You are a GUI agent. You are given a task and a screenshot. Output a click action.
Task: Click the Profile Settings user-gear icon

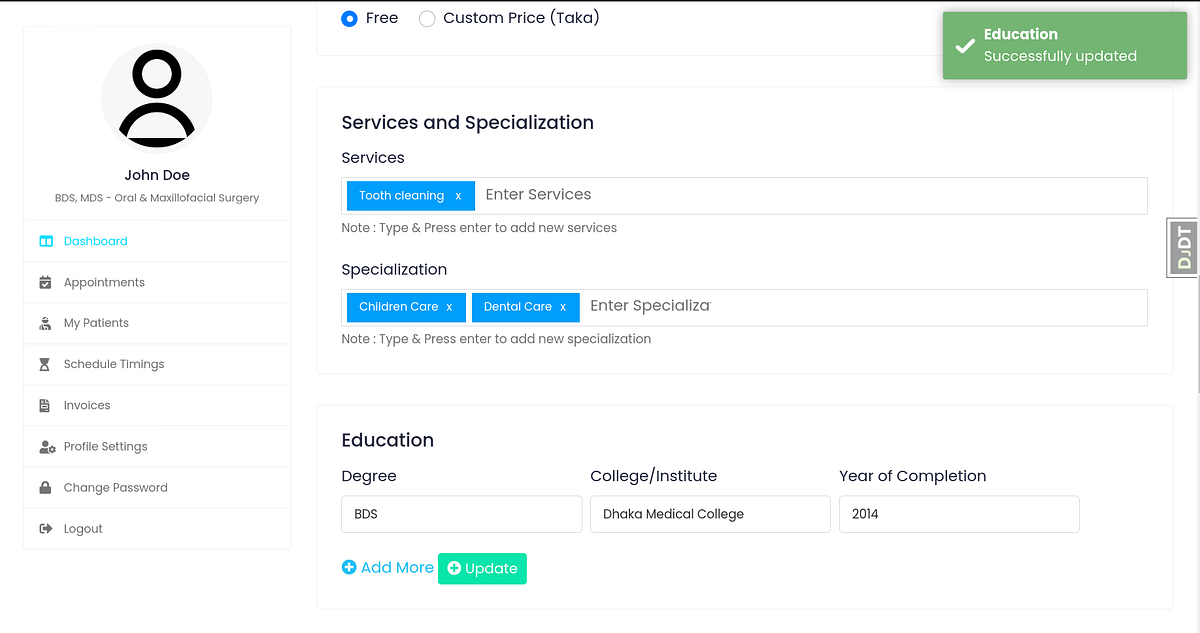pyautogui.click(x=46, y=447)
